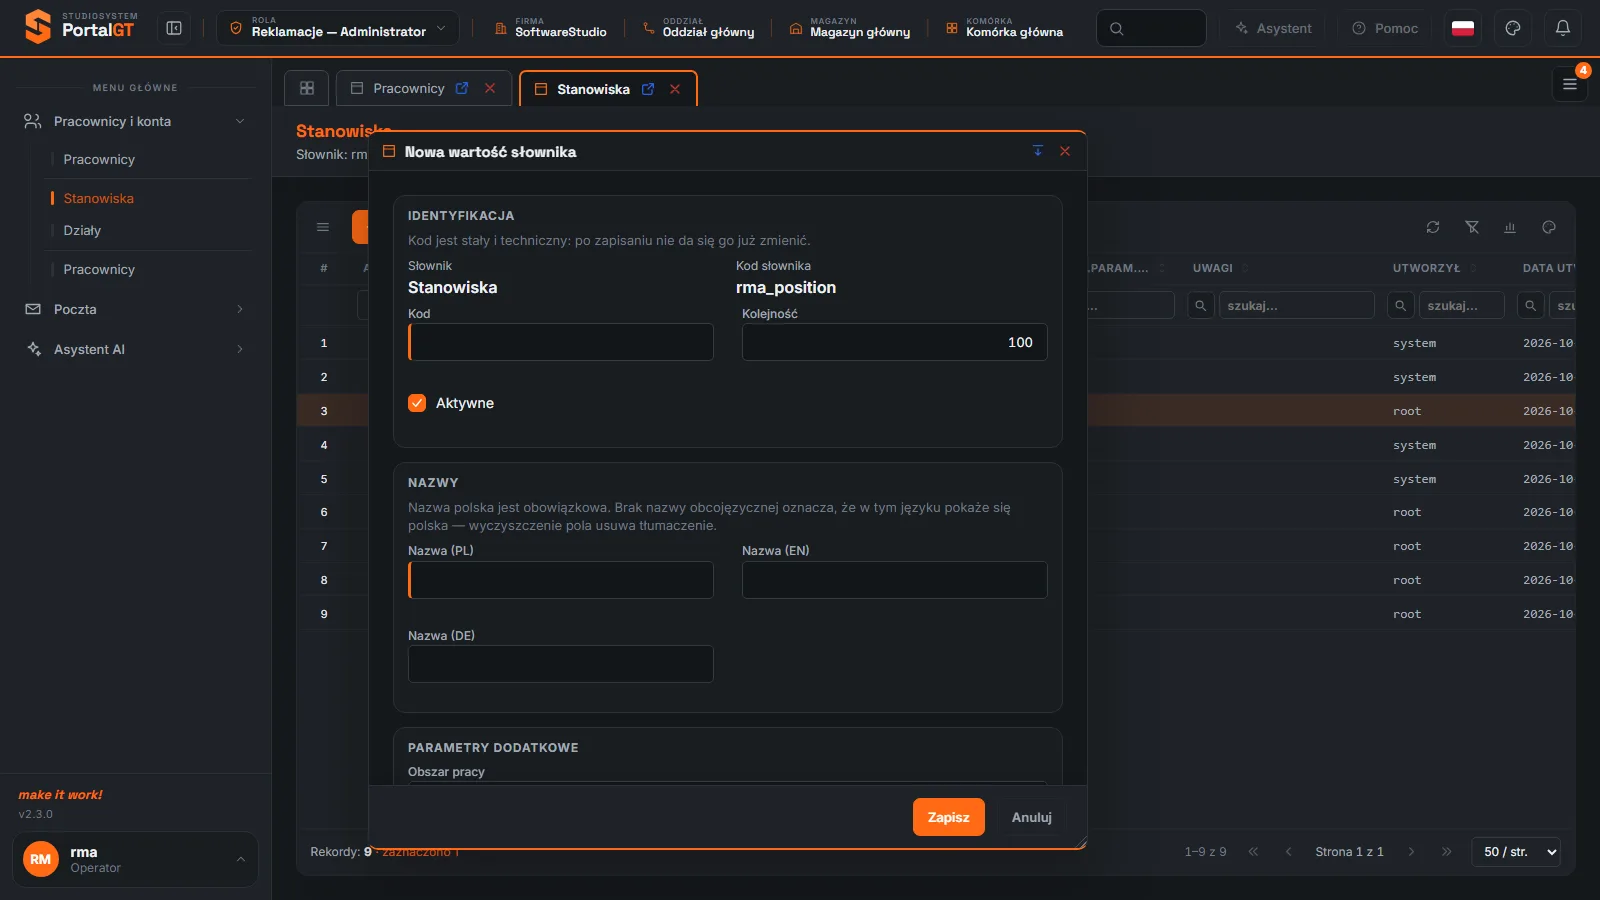Open the dashboard grid tab icon
Screen dimensions: 1600x900
307,88
